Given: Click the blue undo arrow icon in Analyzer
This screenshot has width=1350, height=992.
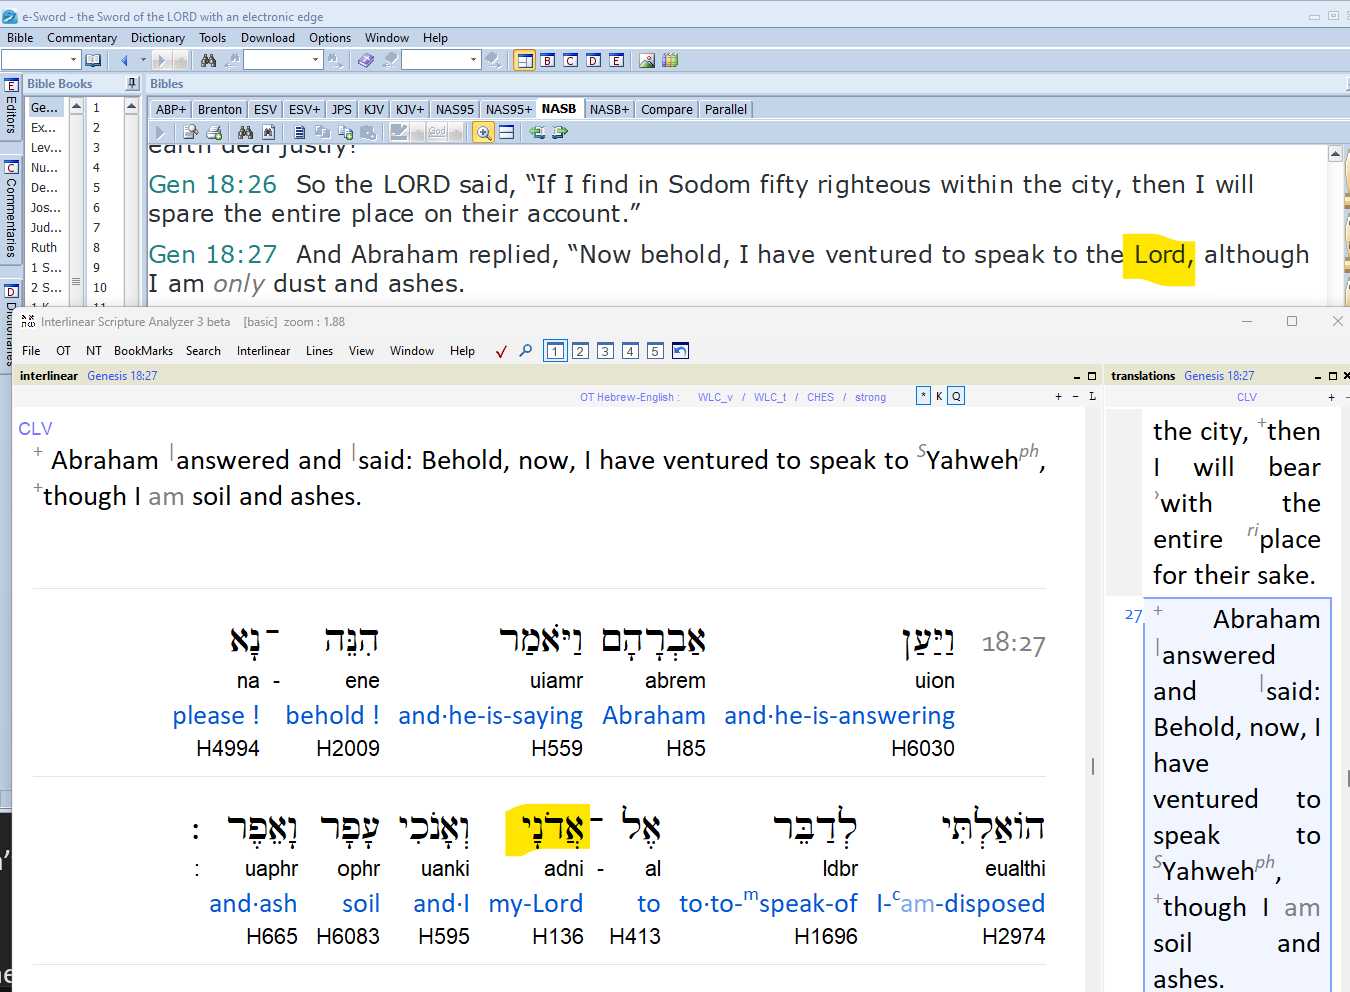Looking at the screenshot, I should point(680,351).
